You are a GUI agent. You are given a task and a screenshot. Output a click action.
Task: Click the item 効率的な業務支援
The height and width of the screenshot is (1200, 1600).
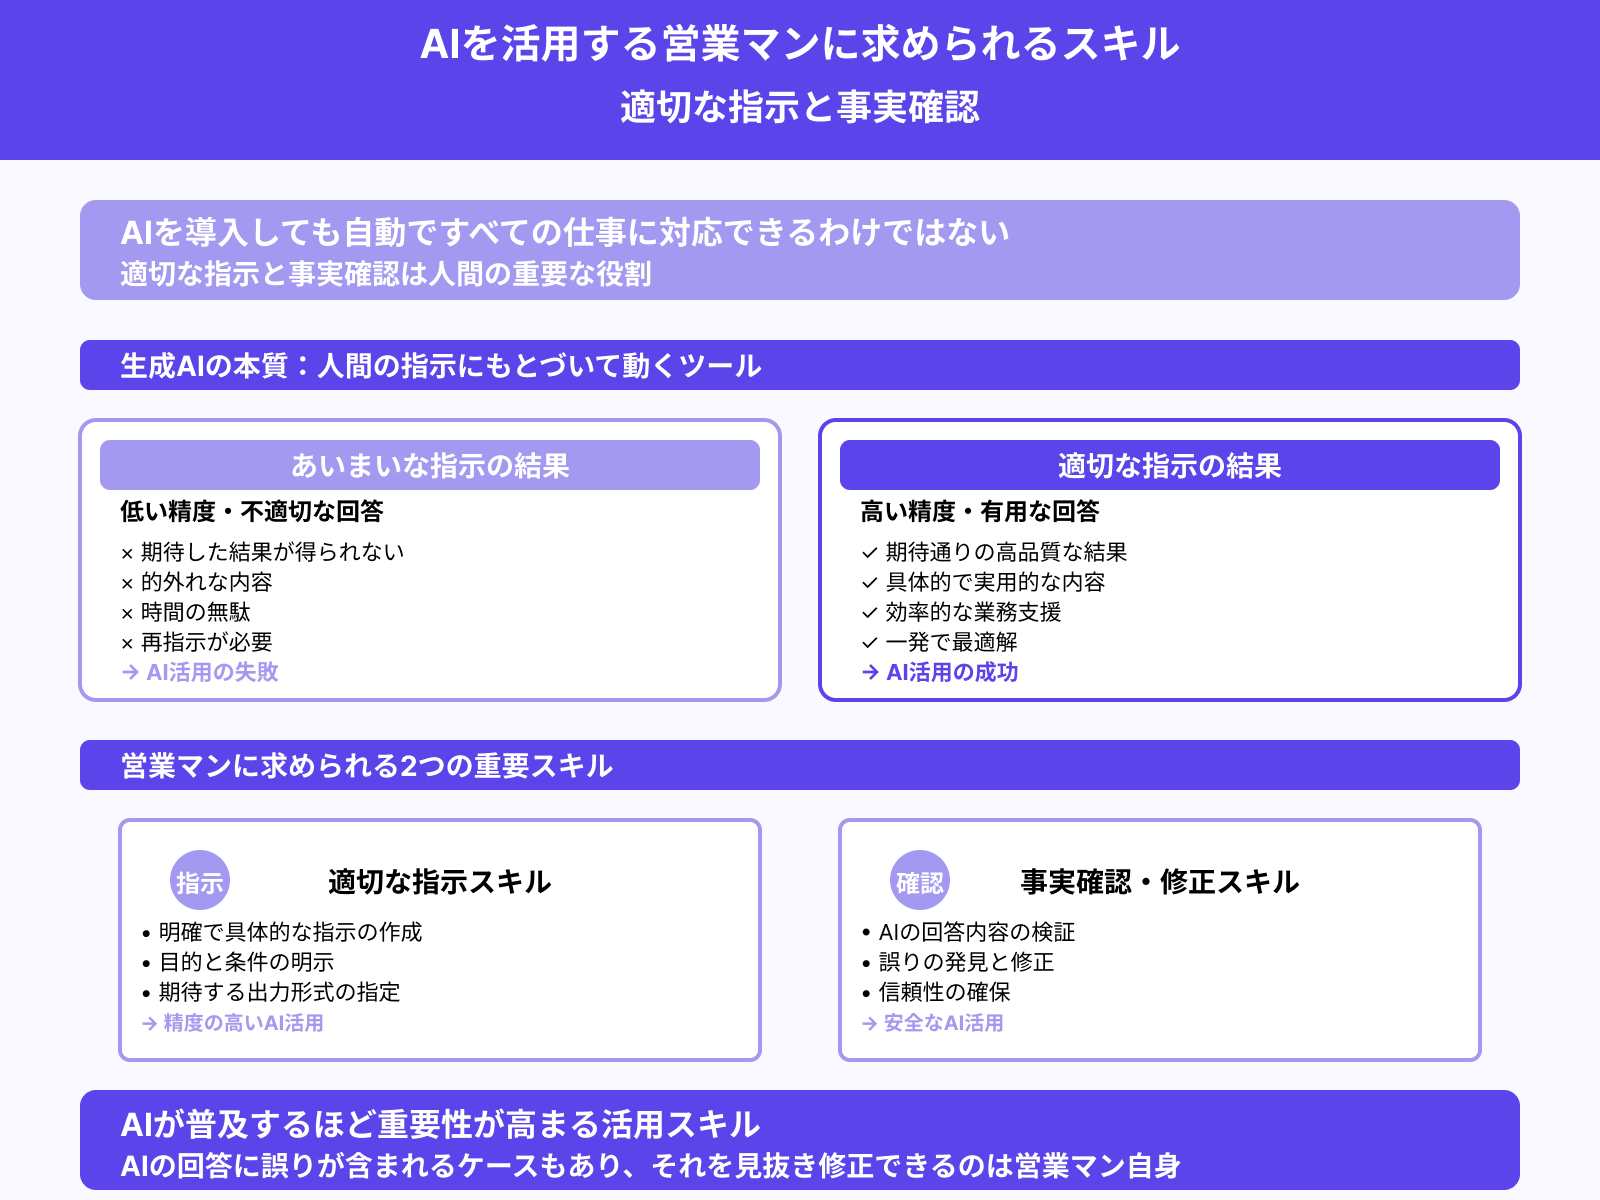tap(961, 612)
